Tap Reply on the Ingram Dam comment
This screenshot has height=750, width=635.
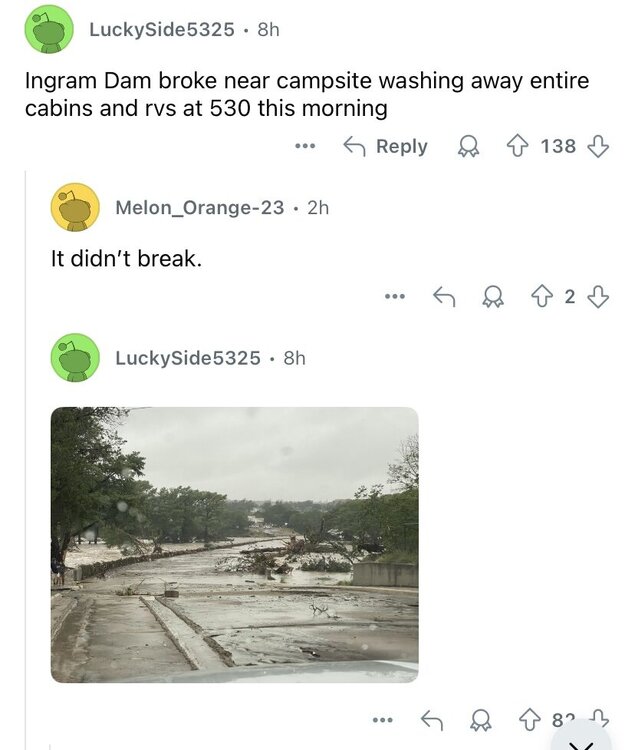coord(385,147)
